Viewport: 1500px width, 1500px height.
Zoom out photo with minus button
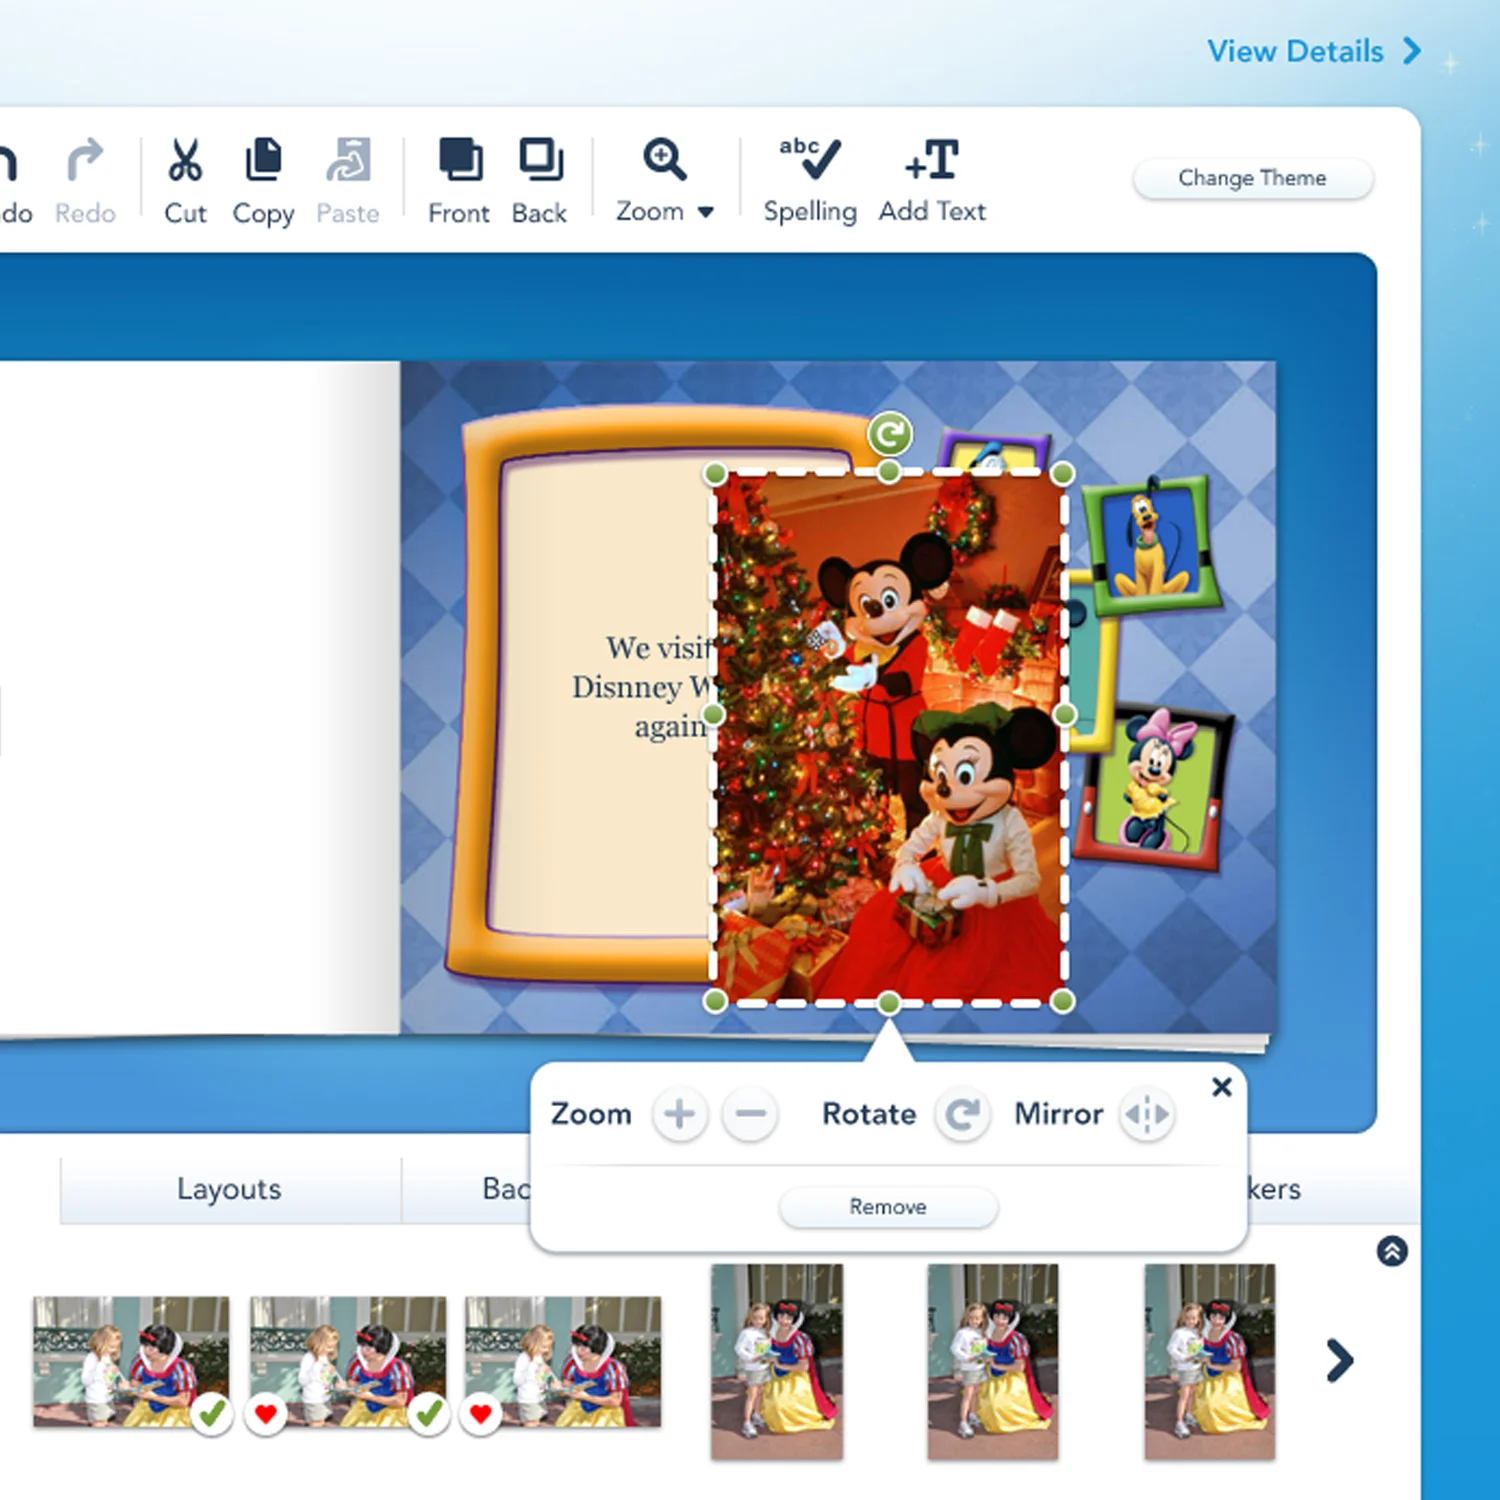tap(750, 1114)
